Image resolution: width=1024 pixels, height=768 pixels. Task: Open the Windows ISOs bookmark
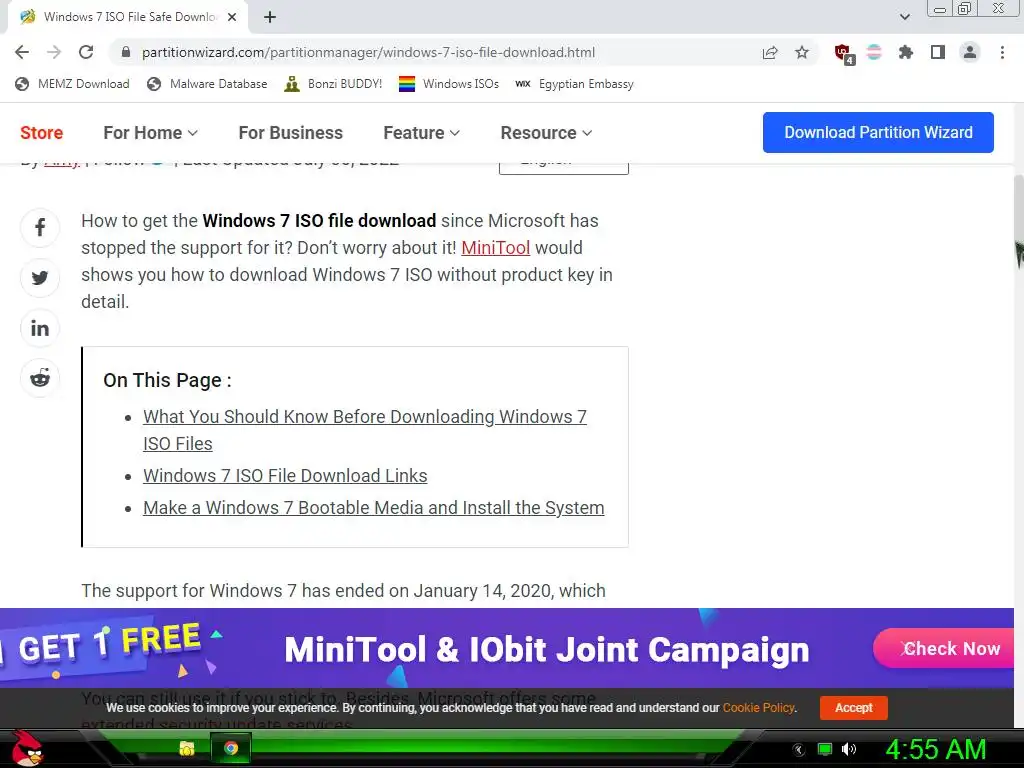(449, 84)
